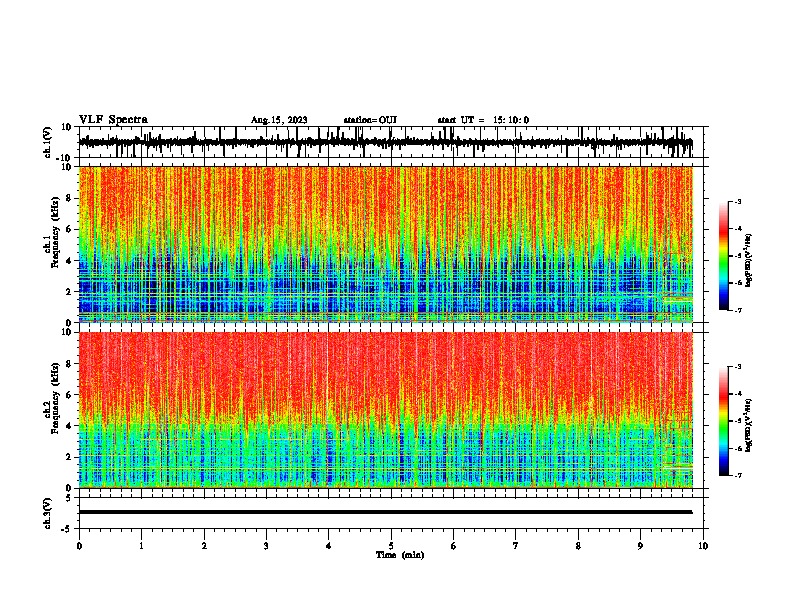Image resolution: width=792 pixels, height=612 pixels.
Task: Click the 'station=OUJ' header label
Action: coord(370,120)
